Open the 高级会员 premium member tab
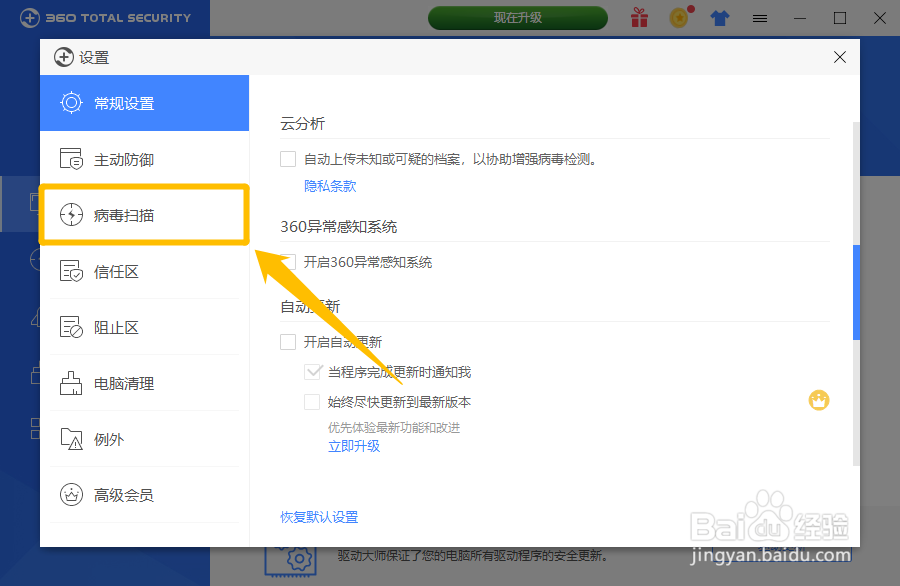This screenshot has width=900, height=586. coord(144,495)
